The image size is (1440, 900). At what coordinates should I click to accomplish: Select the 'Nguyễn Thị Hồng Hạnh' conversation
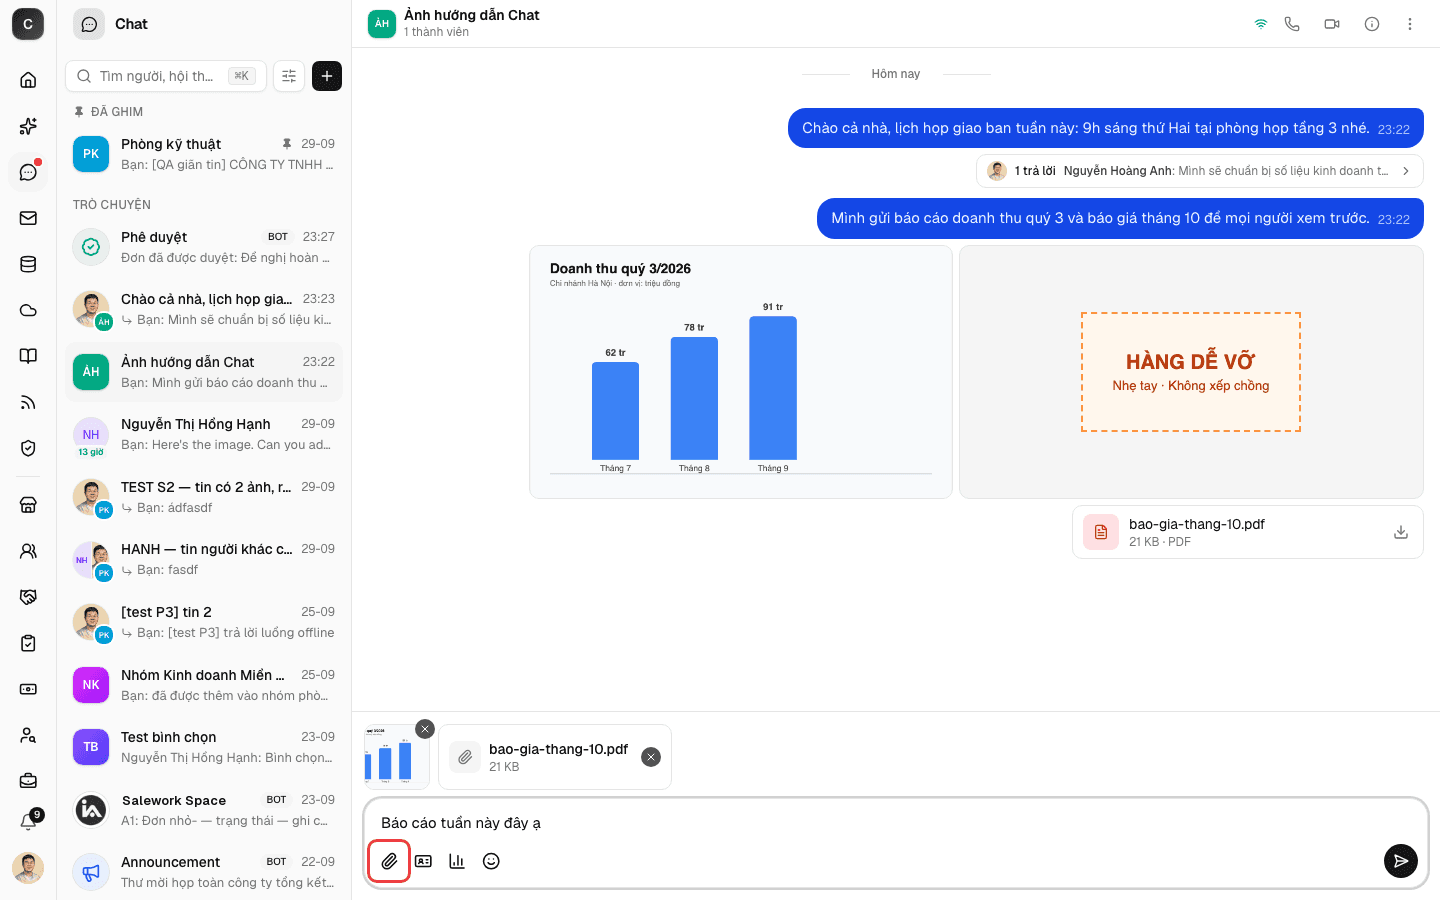(x=204, y=434)
